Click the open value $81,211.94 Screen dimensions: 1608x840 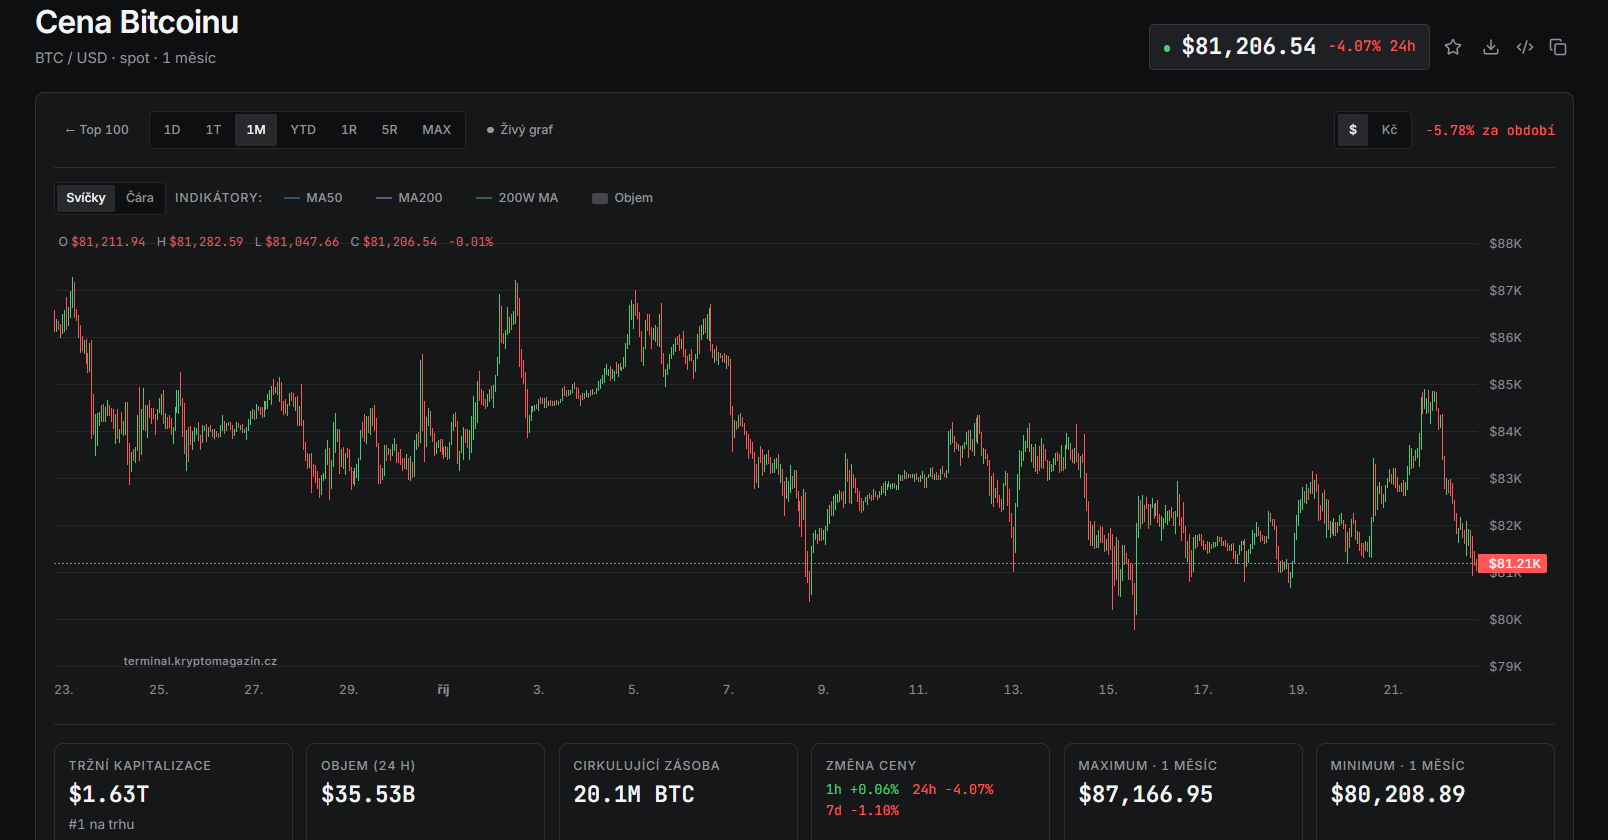coord(108,242)
